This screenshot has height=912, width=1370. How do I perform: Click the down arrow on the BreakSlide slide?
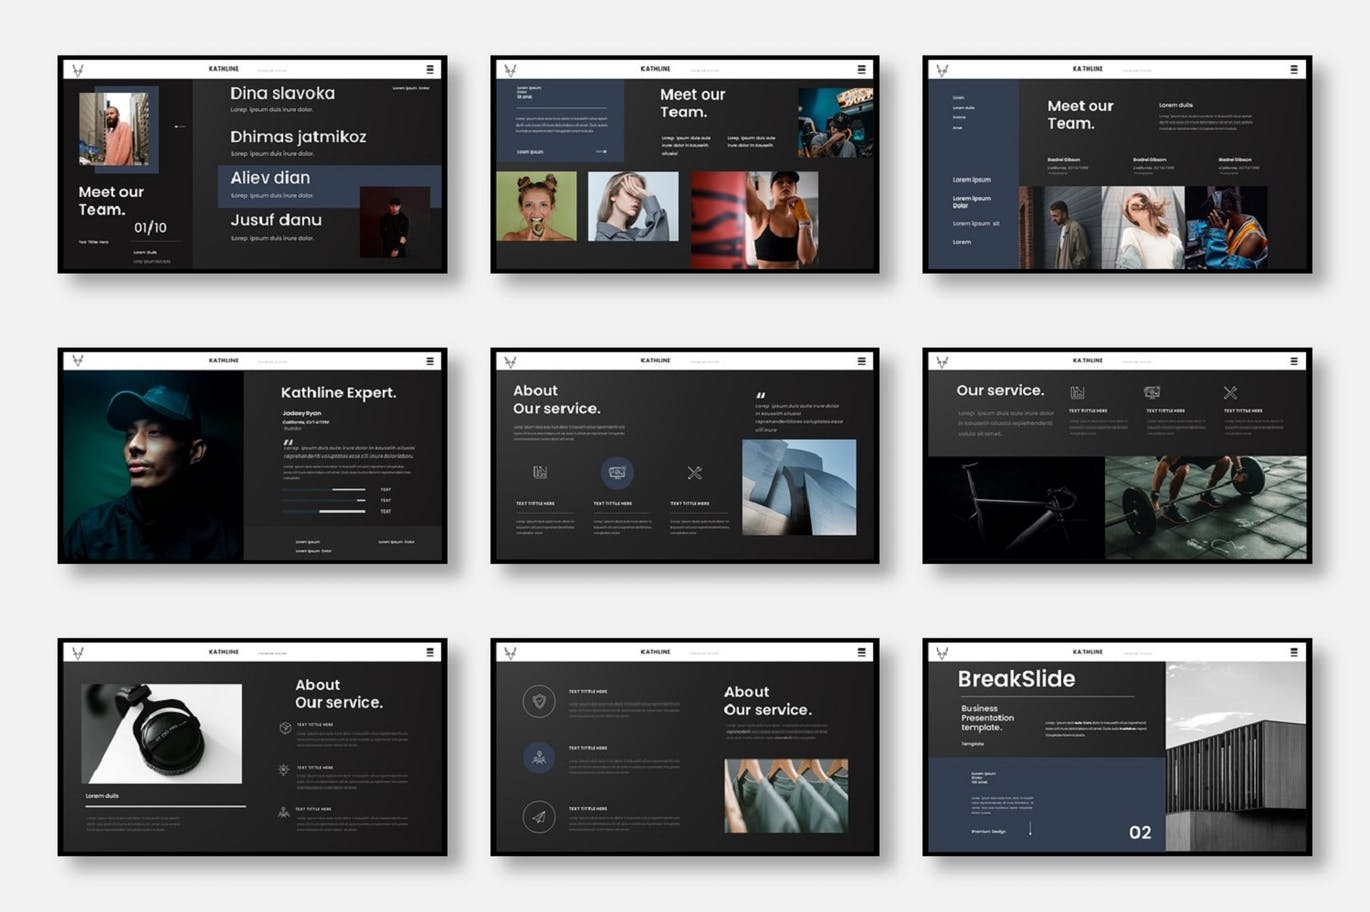1030,829
